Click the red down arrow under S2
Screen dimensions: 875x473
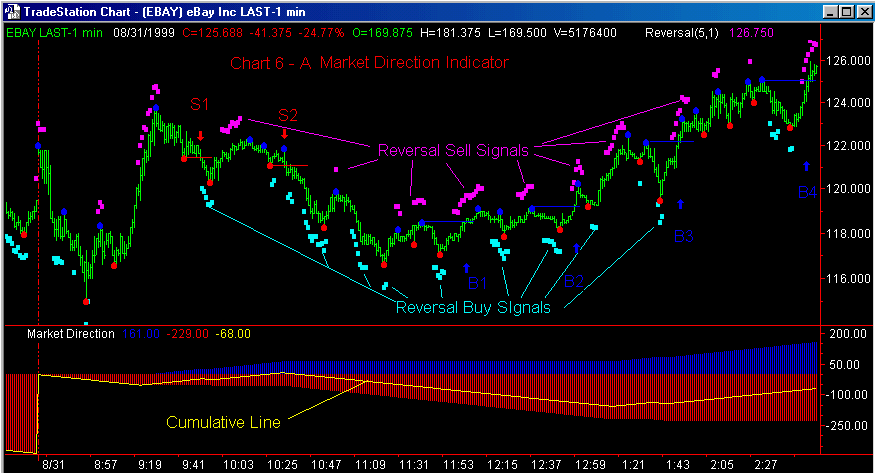point(285,134)
